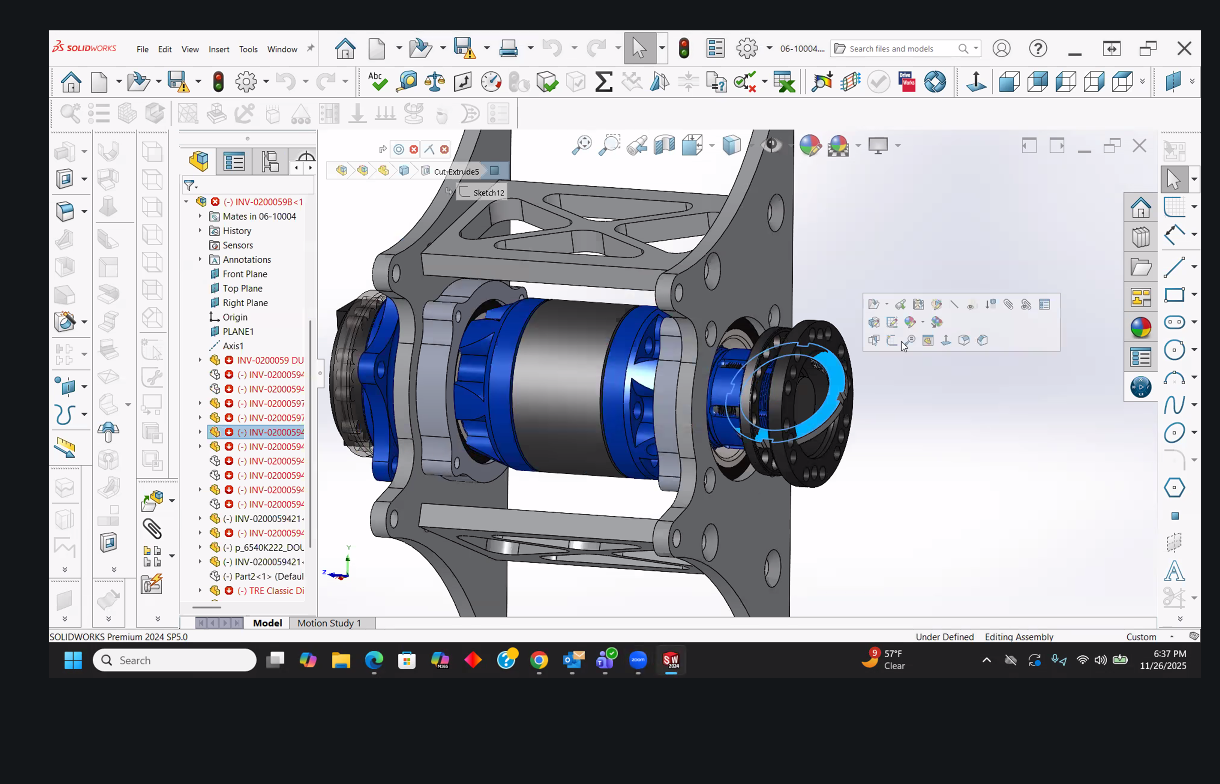The height and width of the screenshot is (784, 1220).
Task: Toggle the menu bar pin icon
Action: tap(310, 48)
